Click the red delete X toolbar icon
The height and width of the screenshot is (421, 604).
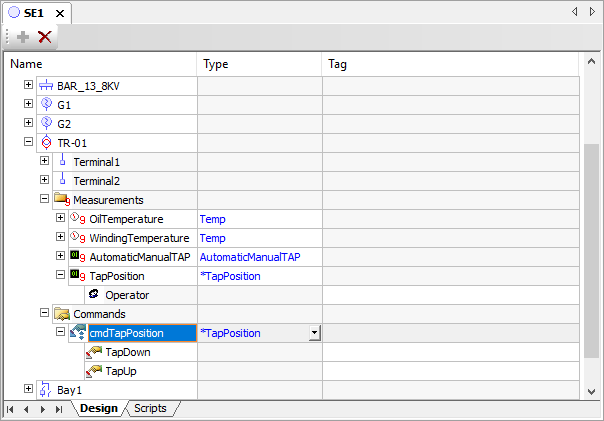(45, 37)
